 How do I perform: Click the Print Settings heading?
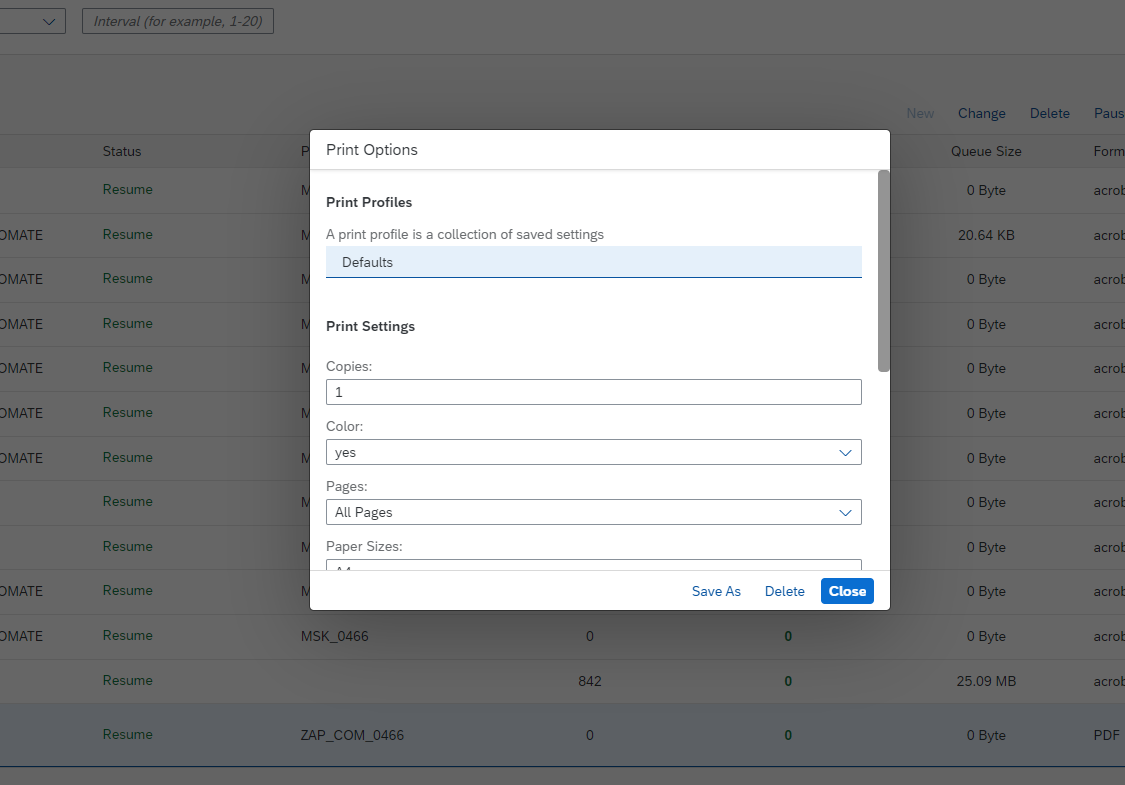pos(370,326)
